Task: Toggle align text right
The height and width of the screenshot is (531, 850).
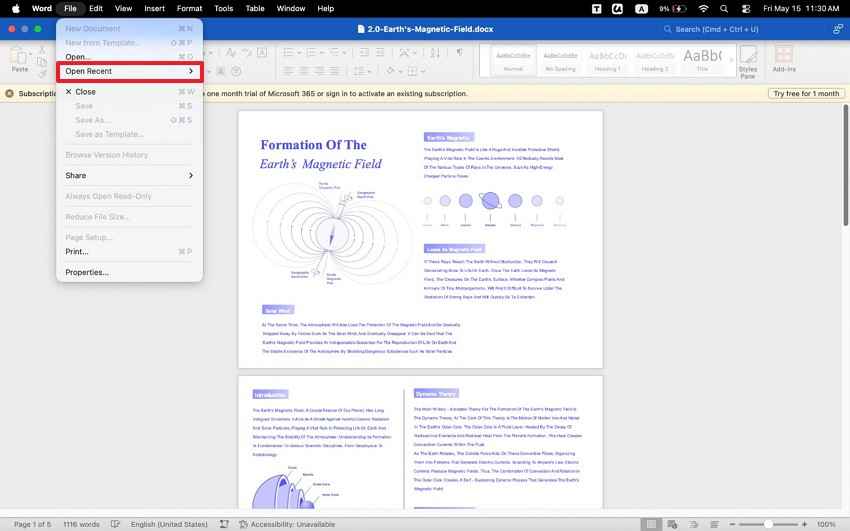Action: 320,71
